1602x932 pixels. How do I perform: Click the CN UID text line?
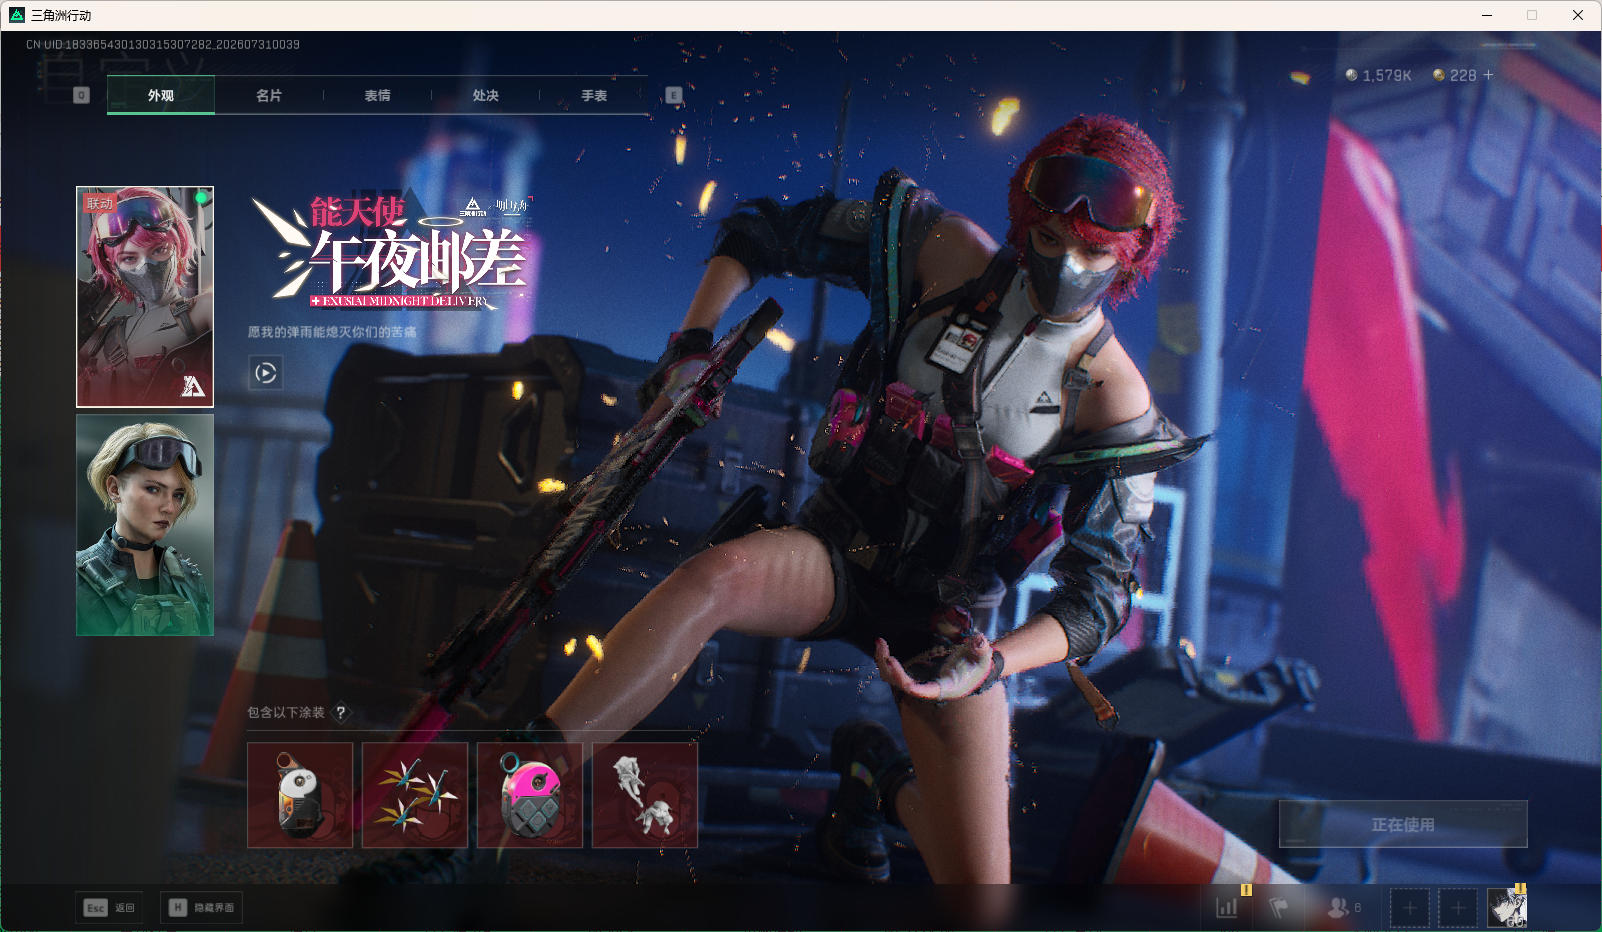click(163, 45)
